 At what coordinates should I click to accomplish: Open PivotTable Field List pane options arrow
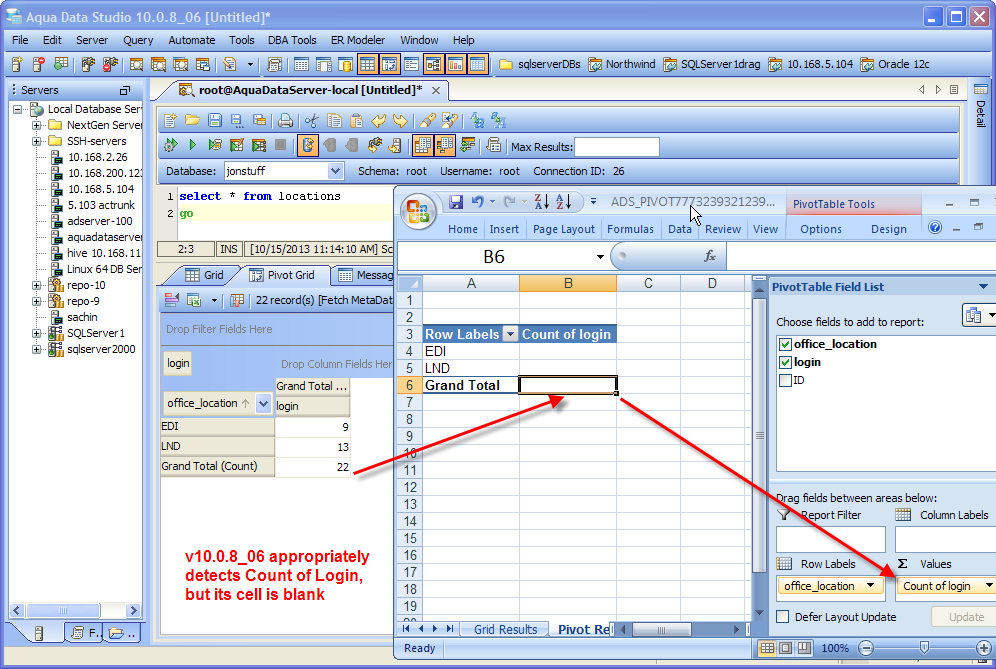[x=983, y=287]
